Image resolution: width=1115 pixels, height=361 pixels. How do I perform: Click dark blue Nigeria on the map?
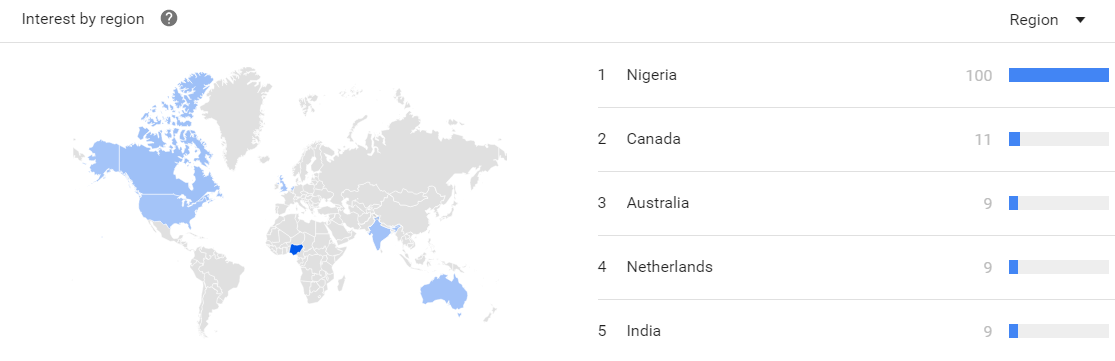(x=297, y=249)
